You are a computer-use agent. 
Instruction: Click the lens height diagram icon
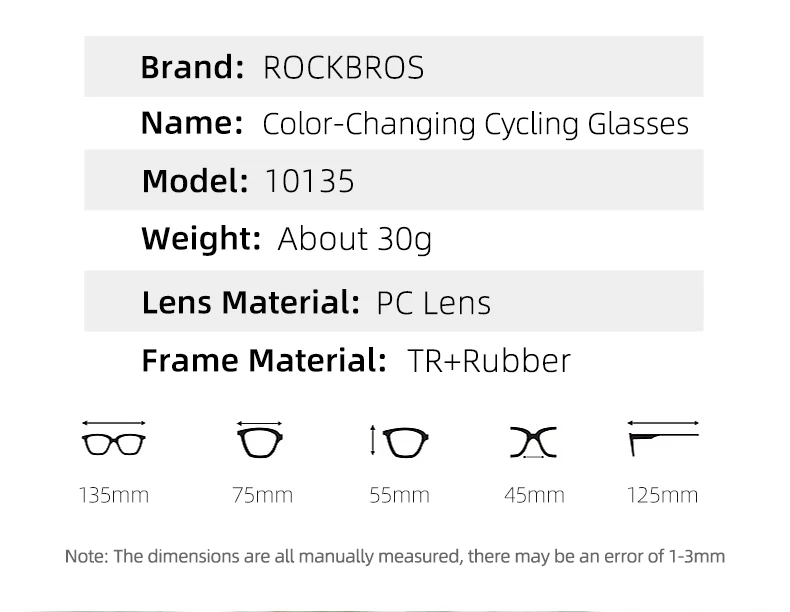pos(400,442)
